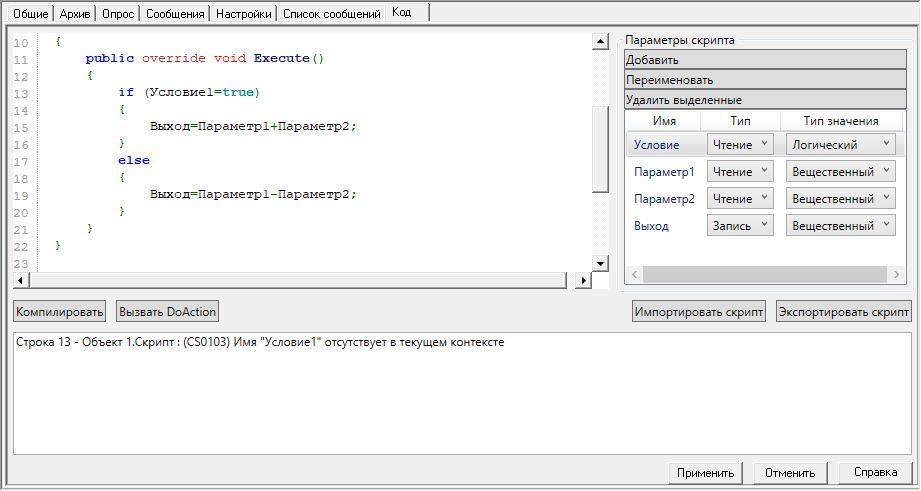Image resolution: width=921 pixels, height=491 pixels.
Task: Open the Запись type dropdown for Выход
Action: [x=740, y=226]
